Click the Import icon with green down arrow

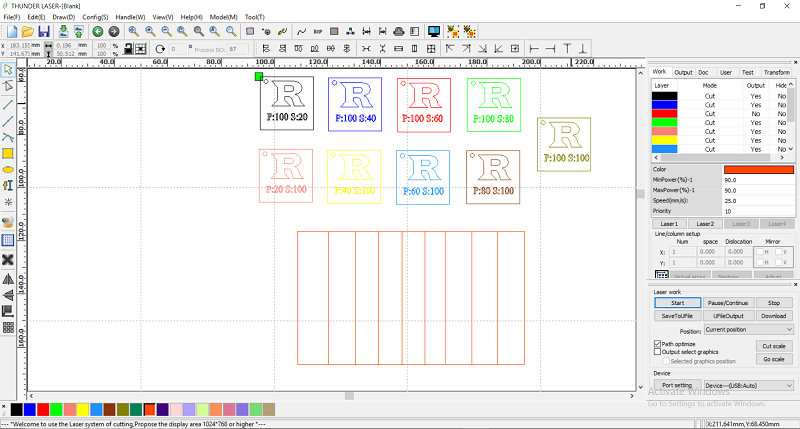point(63,32)
